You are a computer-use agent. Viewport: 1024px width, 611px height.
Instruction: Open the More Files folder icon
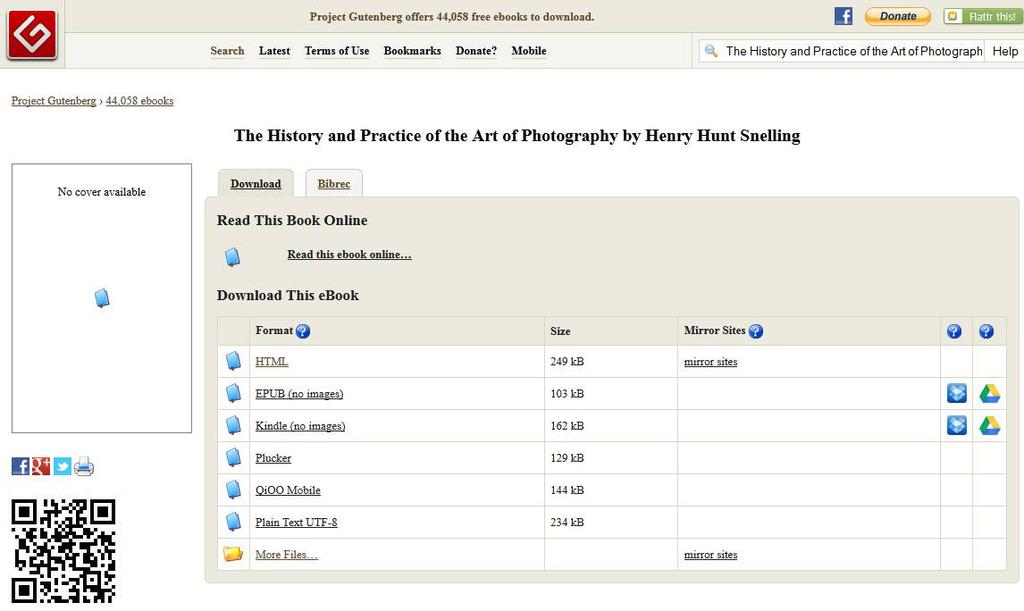233,554
